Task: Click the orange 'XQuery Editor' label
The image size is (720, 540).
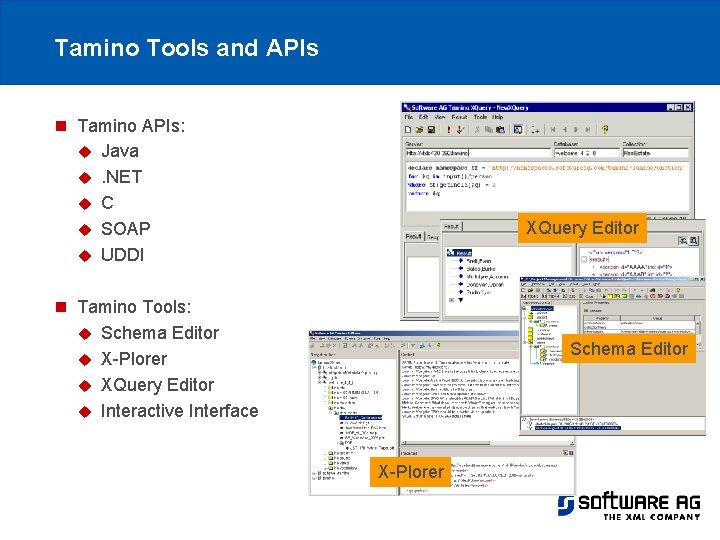Action: (x=582, y=228)
